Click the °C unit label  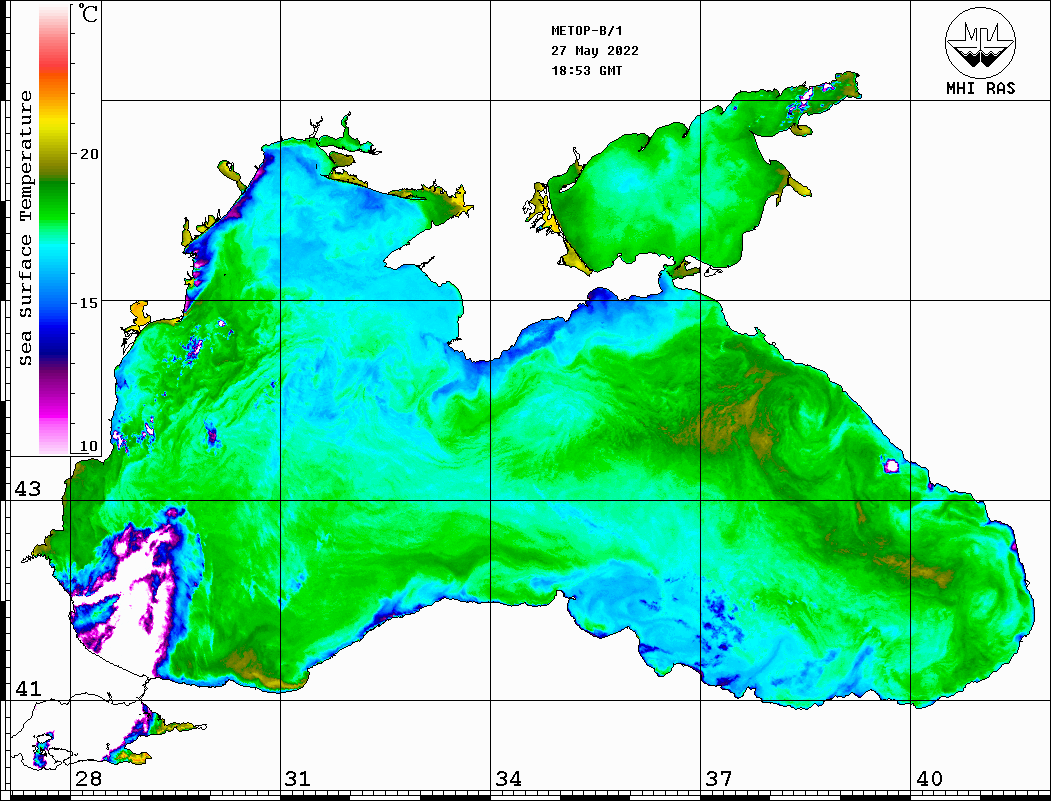[88, 13]
